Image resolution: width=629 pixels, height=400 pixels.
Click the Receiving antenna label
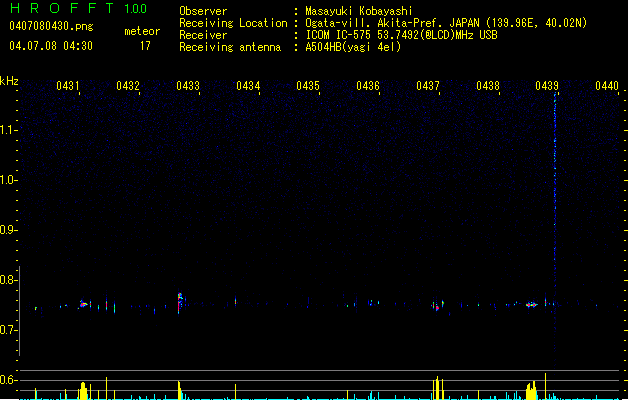tap(230, 47)
